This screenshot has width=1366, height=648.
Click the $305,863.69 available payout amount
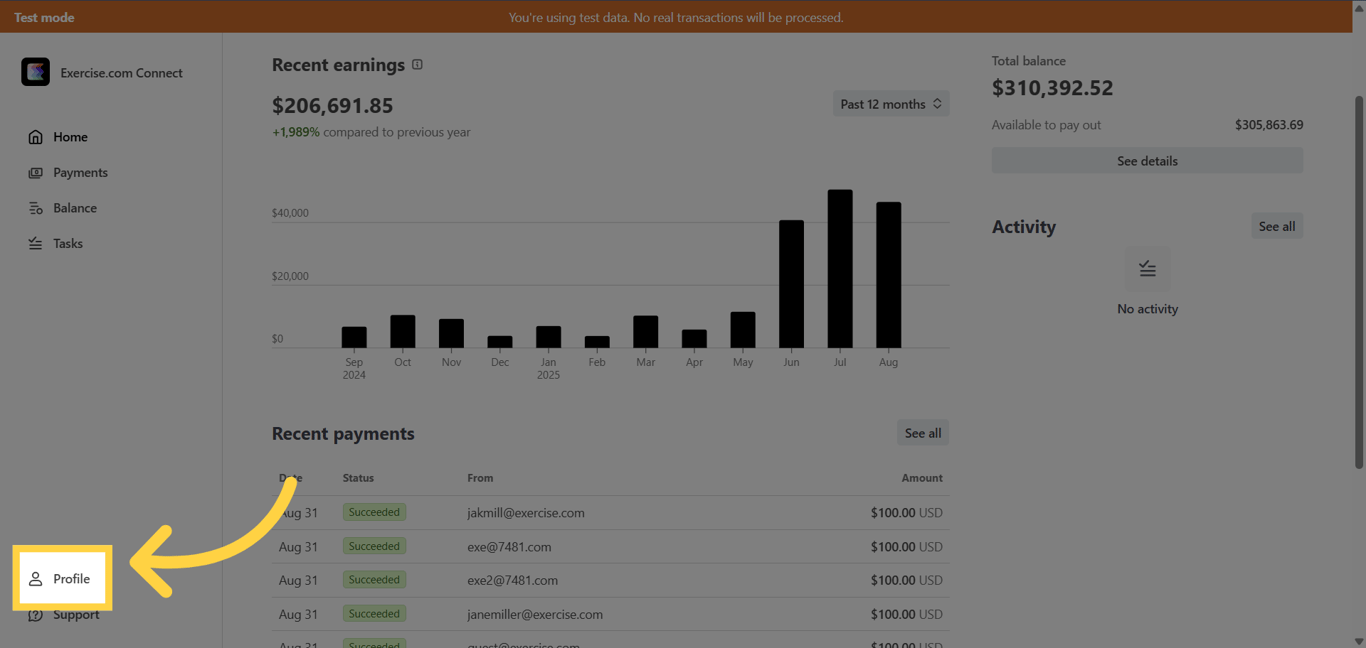[1269, 125]
